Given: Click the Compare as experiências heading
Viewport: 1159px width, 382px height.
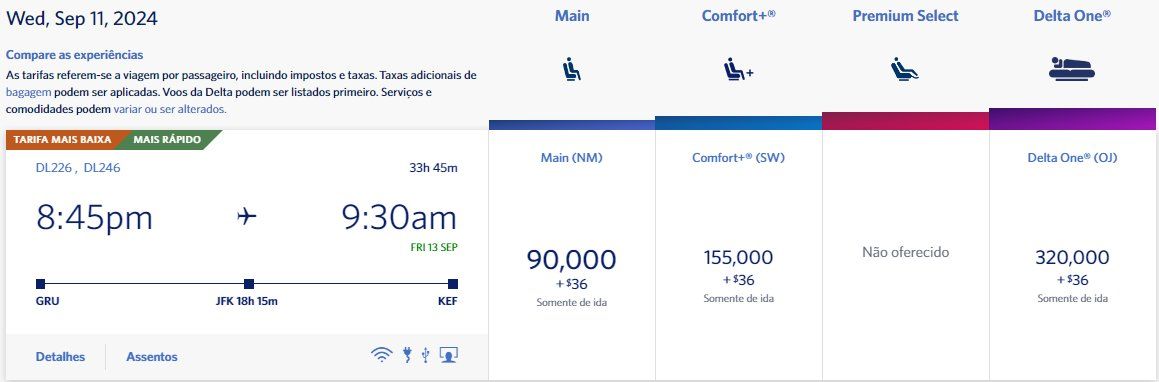Looking at the screenshot, I should click(x=75, y=55).
